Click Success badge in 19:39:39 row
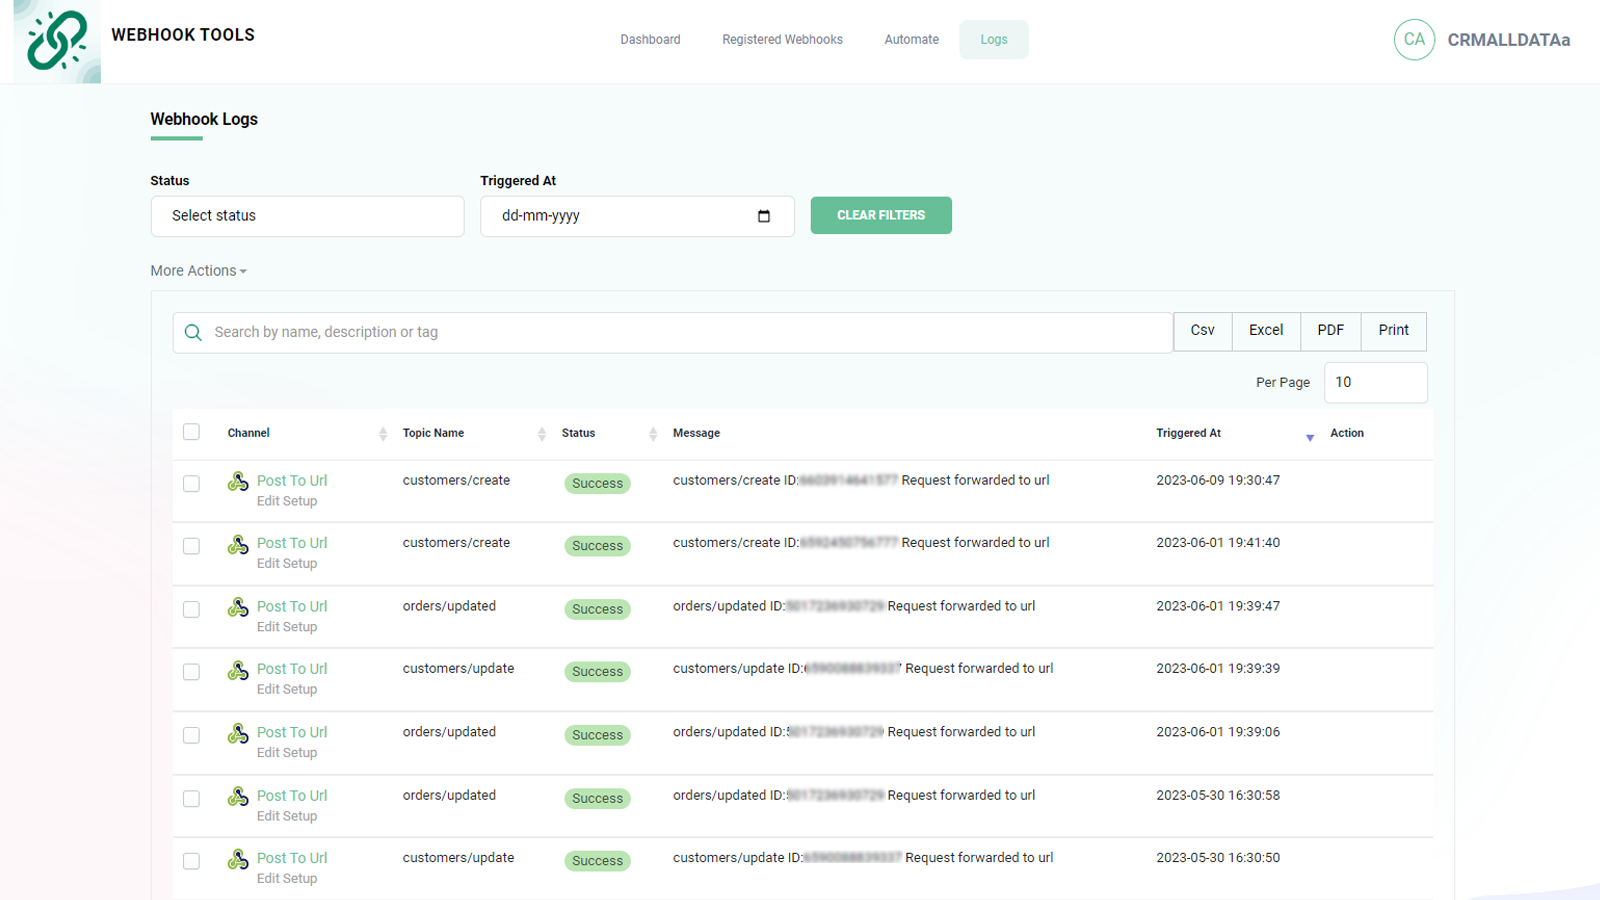The height and width of the screenshot is (900, 1600). click(598, 672)
